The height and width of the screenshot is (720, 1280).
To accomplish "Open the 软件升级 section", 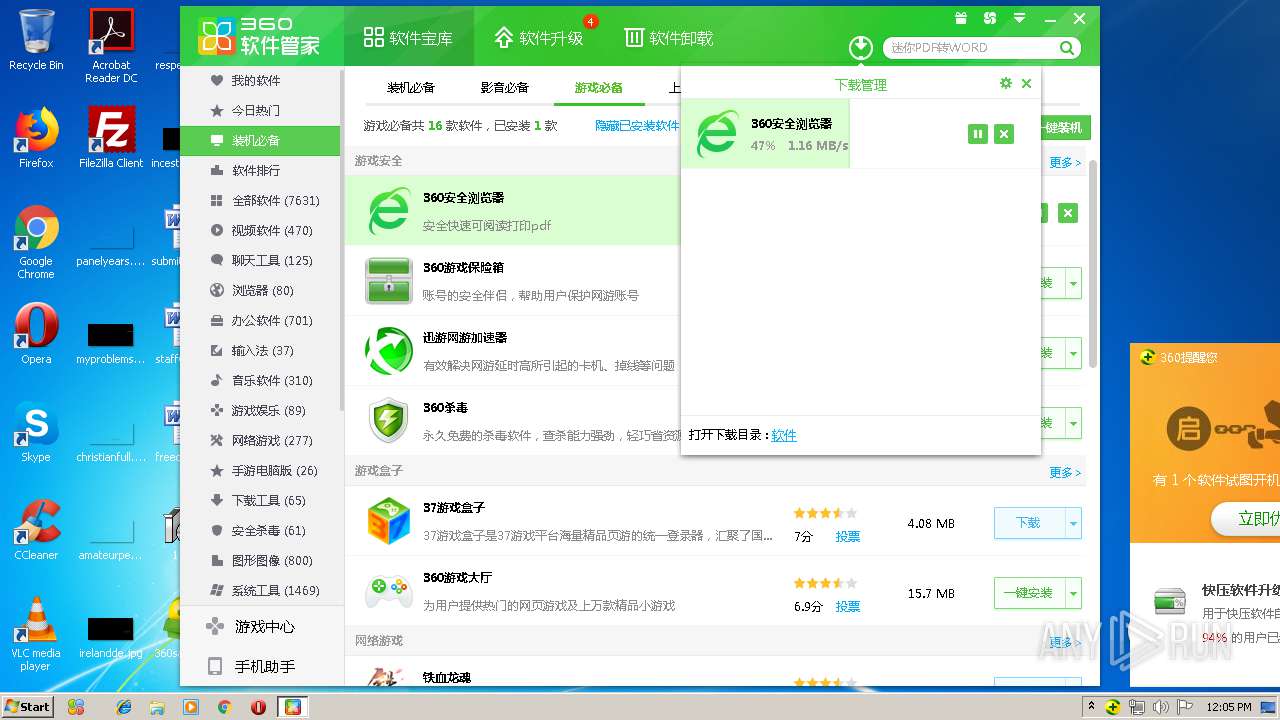I will 539,38.
